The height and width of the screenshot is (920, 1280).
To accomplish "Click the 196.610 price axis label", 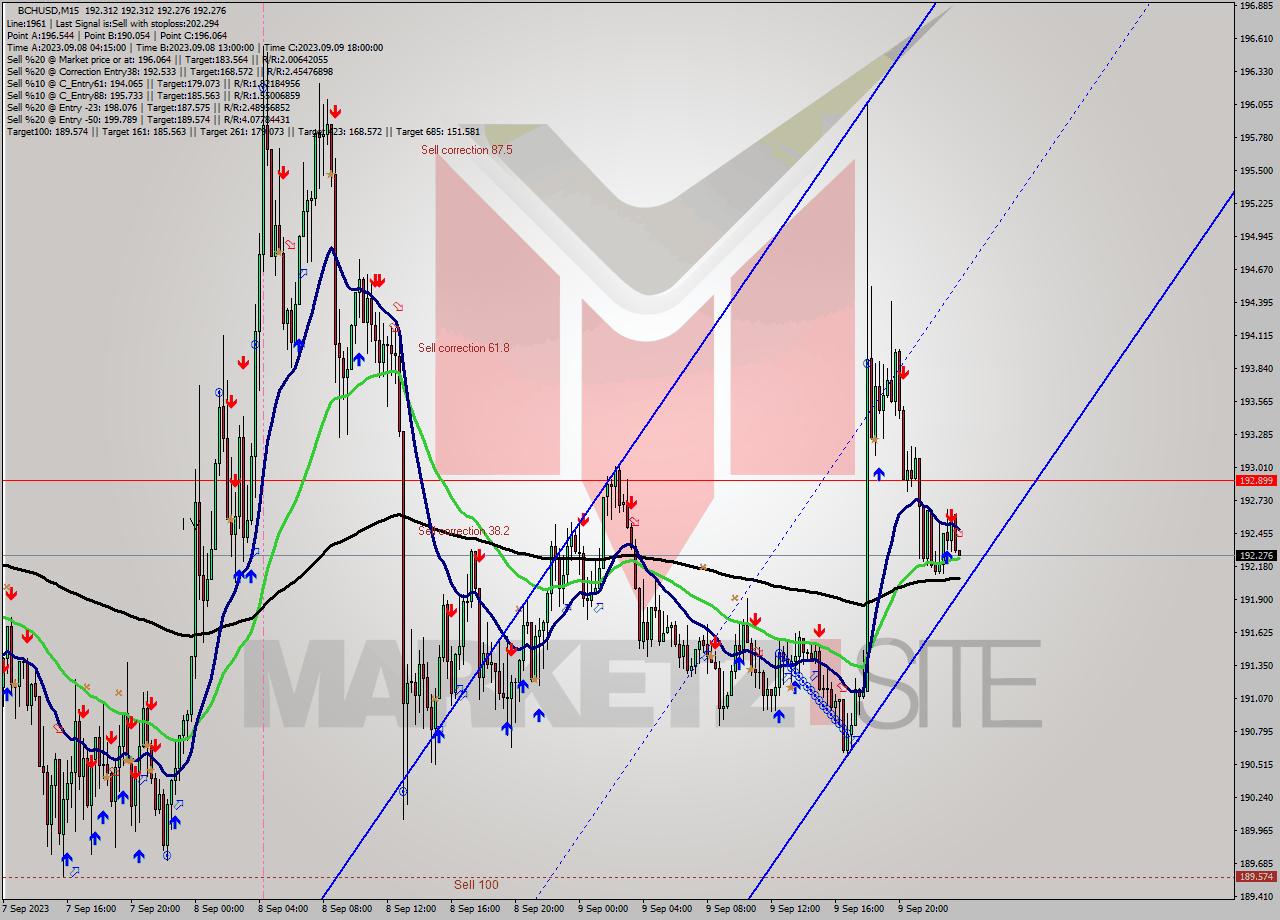I will pos(1255,39).
